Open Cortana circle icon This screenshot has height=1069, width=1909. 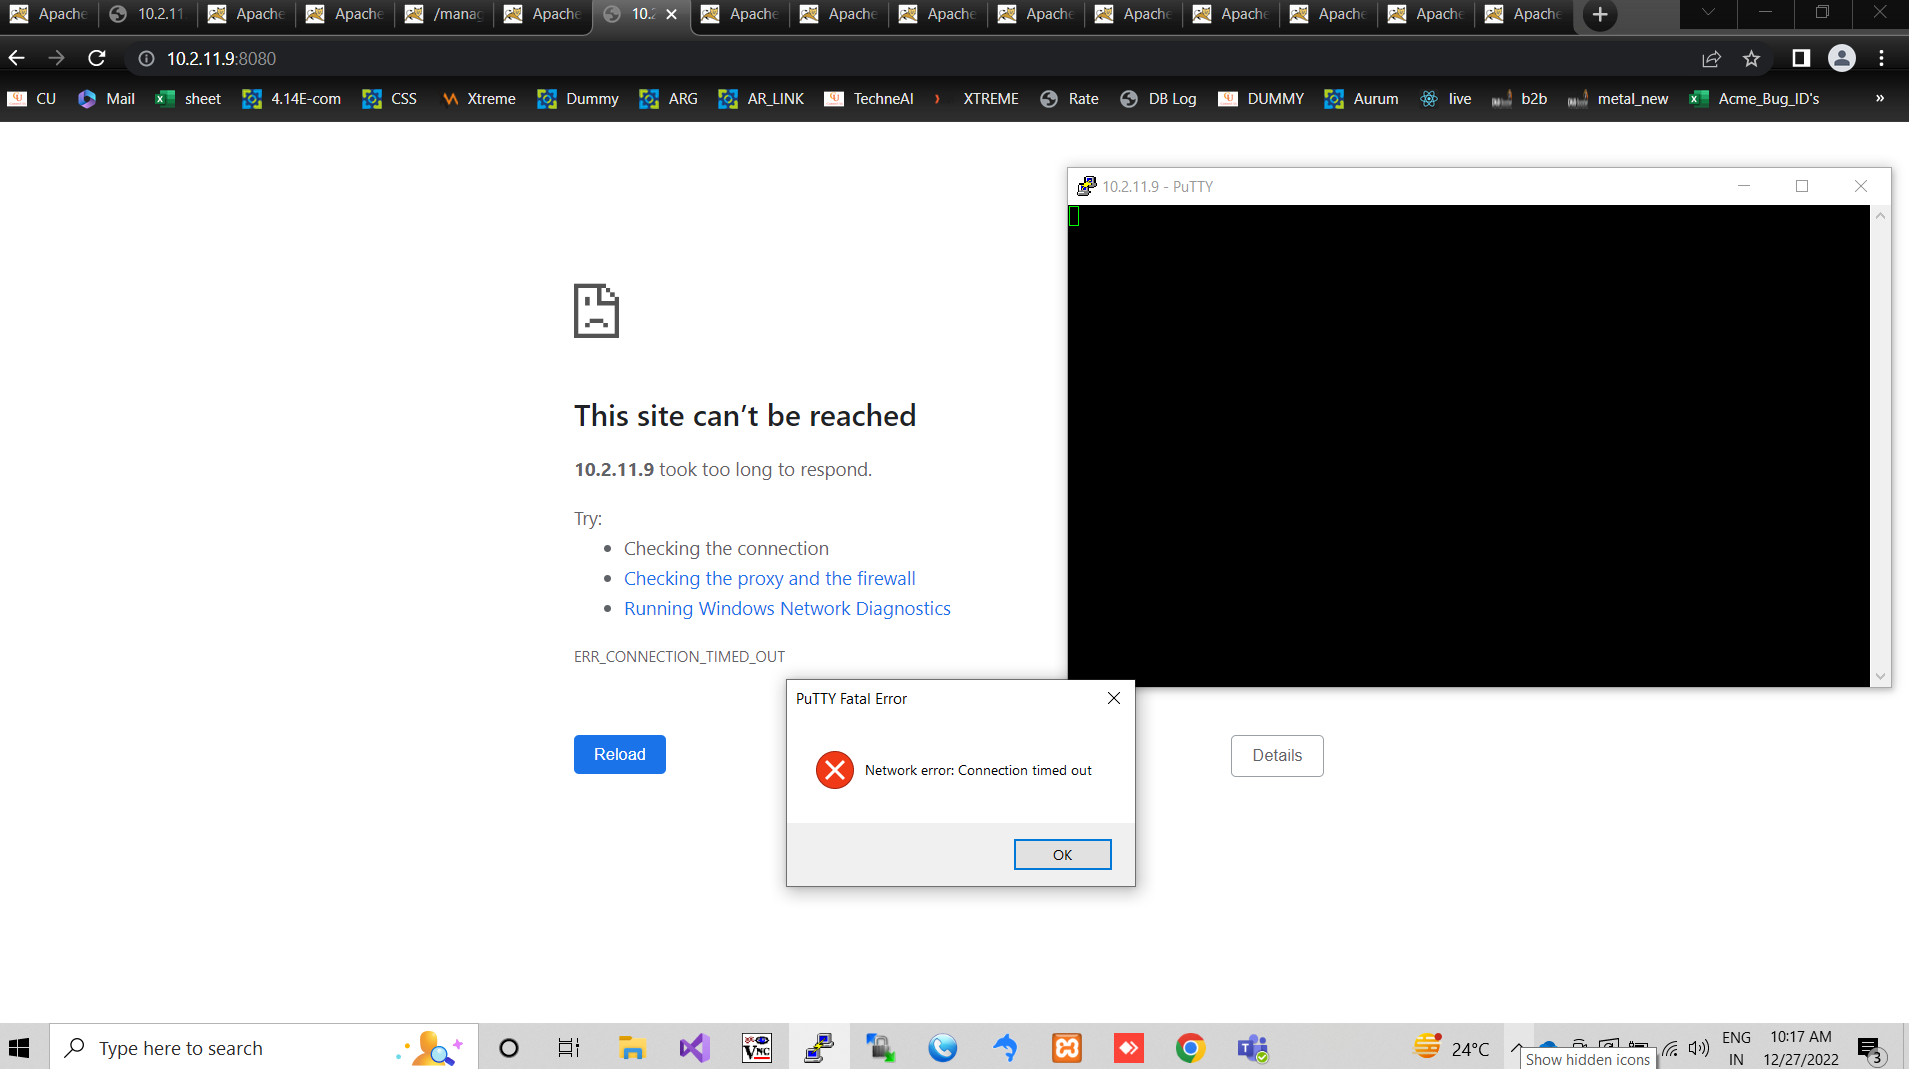[x=508, y=1047]
